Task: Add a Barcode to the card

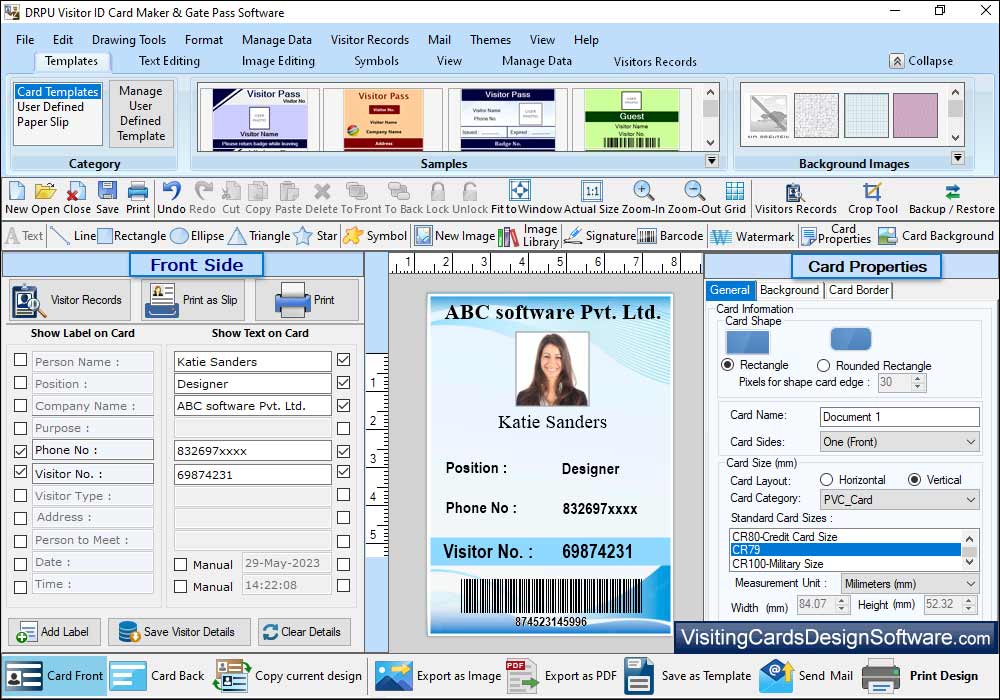Action: click(670, 236)
